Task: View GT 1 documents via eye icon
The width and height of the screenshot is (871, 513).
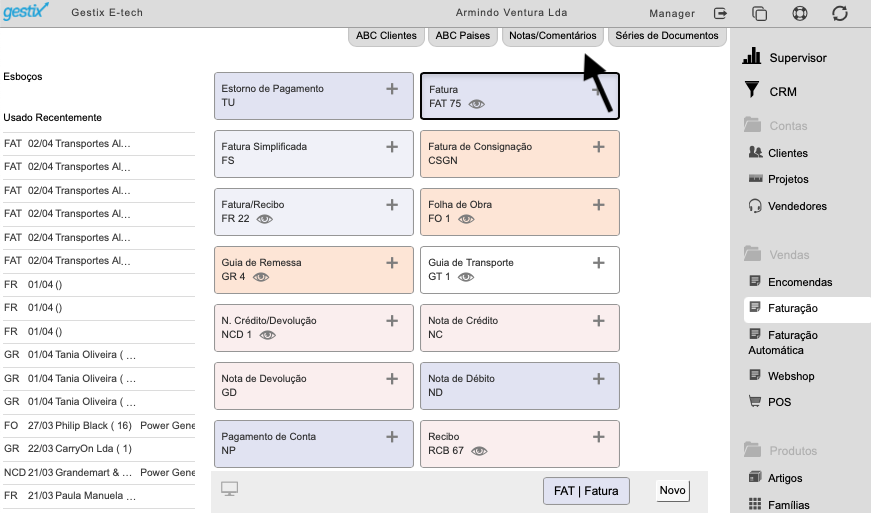Action: click(466, 276)
